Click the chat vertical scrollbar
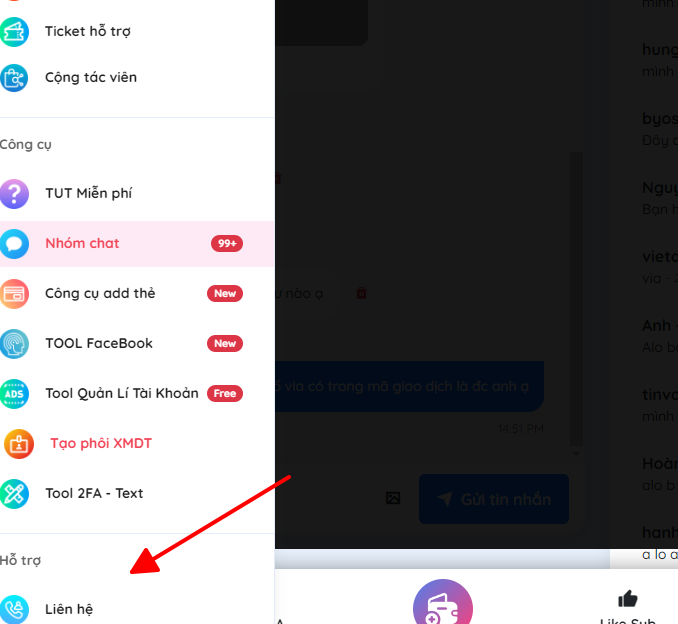 coord(576,298)
